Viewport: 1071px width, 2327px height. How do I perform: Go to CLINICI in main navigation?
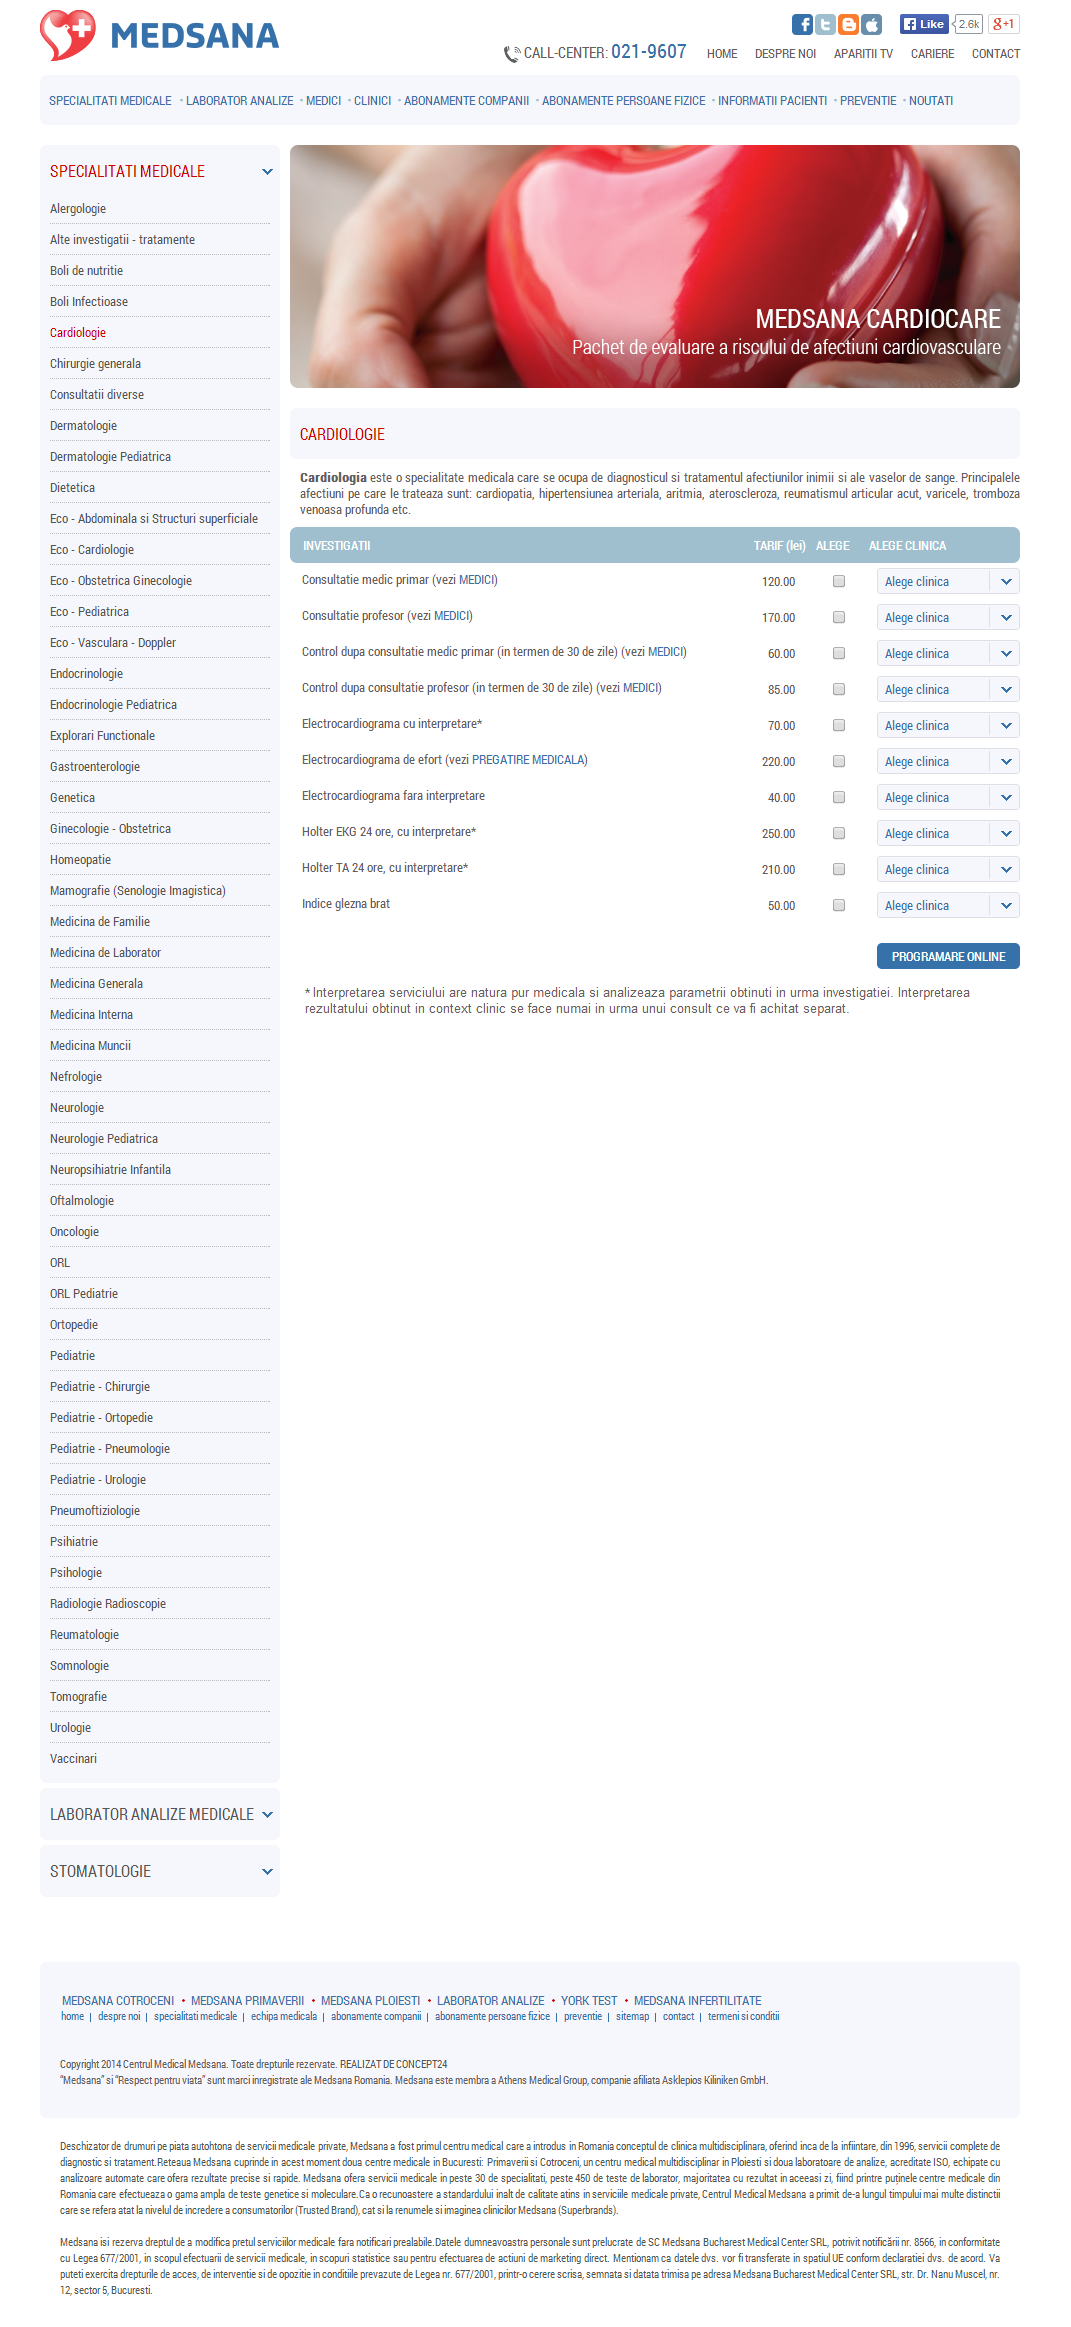[372, 101]
